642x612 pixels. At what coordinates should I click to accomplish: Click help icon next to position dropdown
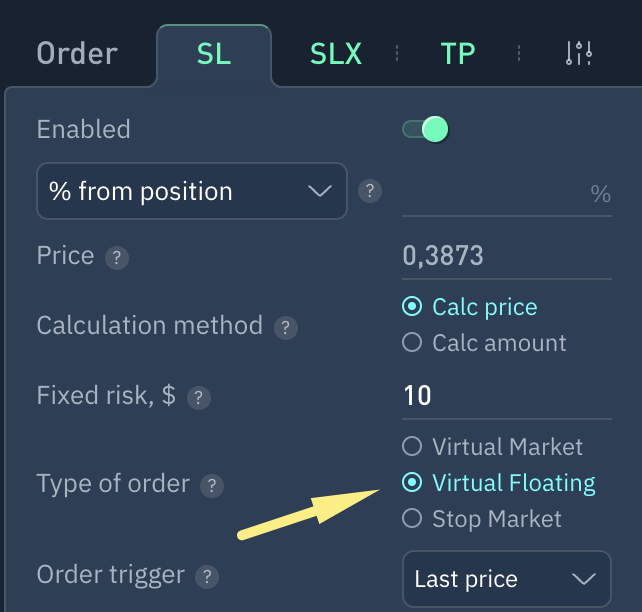point(370,191)
